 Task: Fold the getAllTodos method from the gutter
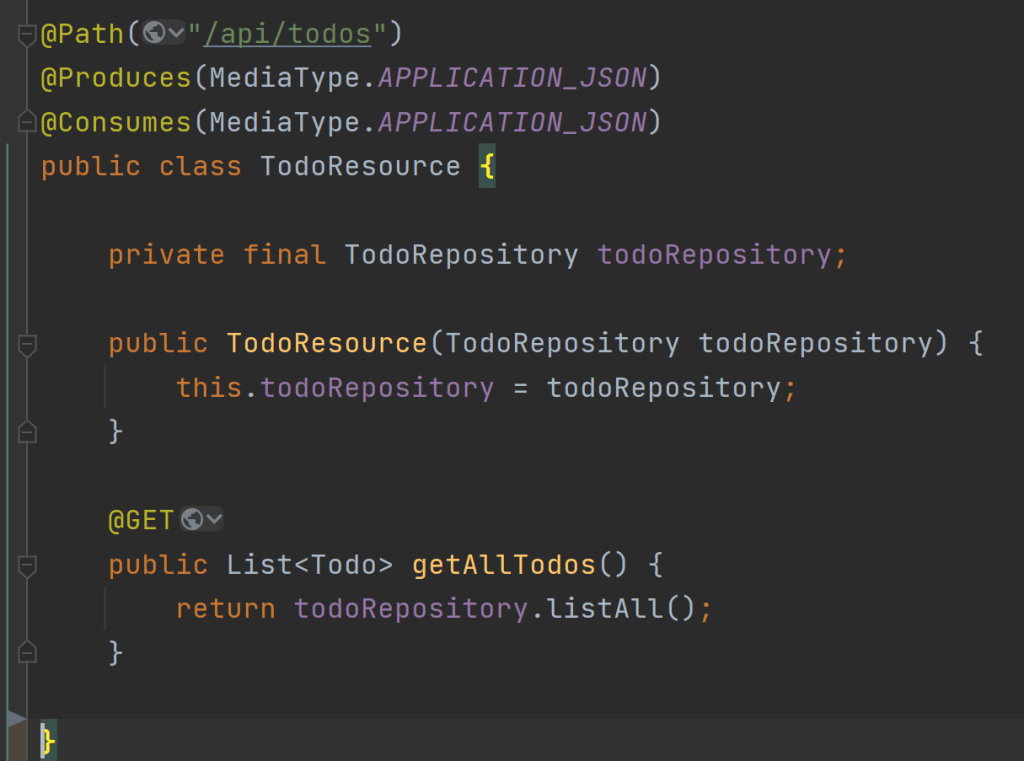click(x=27, y=565)
